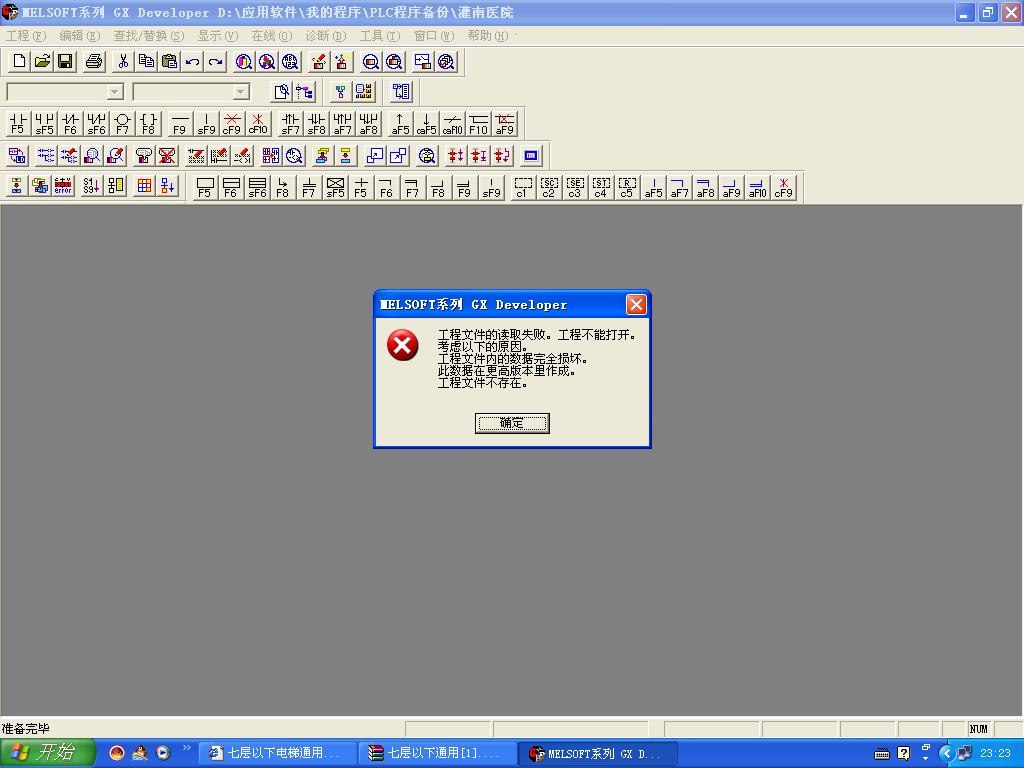Click the 开始 Start button
The width and height of the screenshot is (1024, 768).
click(47, 753)
